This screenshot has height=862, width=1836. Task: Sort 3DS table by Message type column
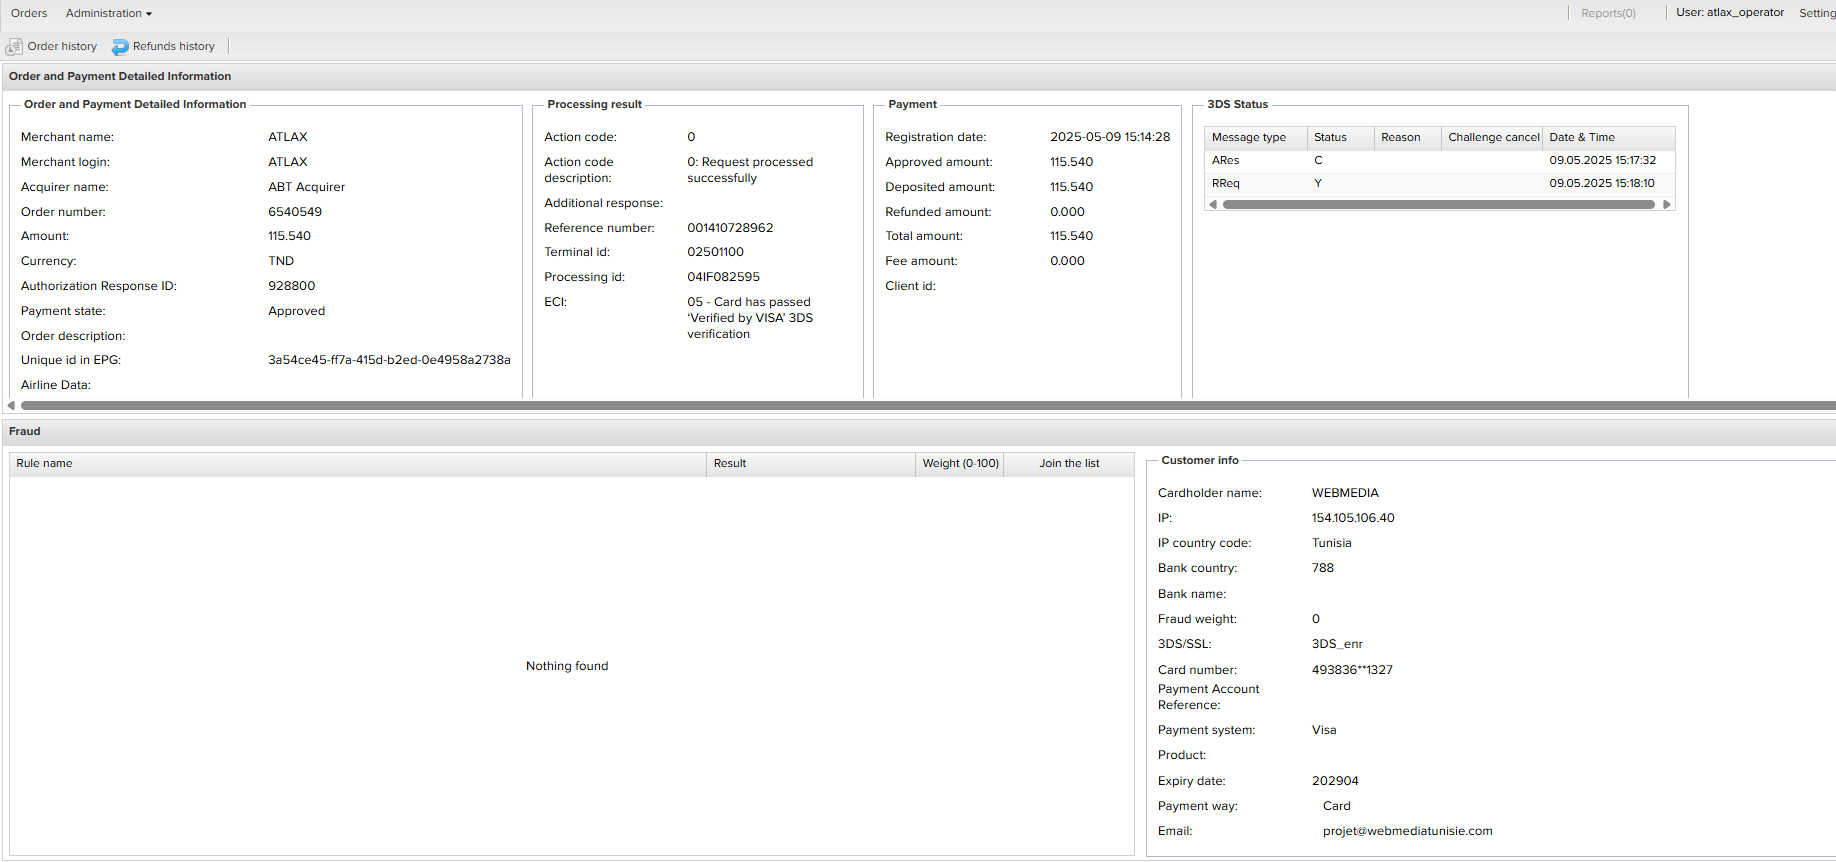(1249, 138)
